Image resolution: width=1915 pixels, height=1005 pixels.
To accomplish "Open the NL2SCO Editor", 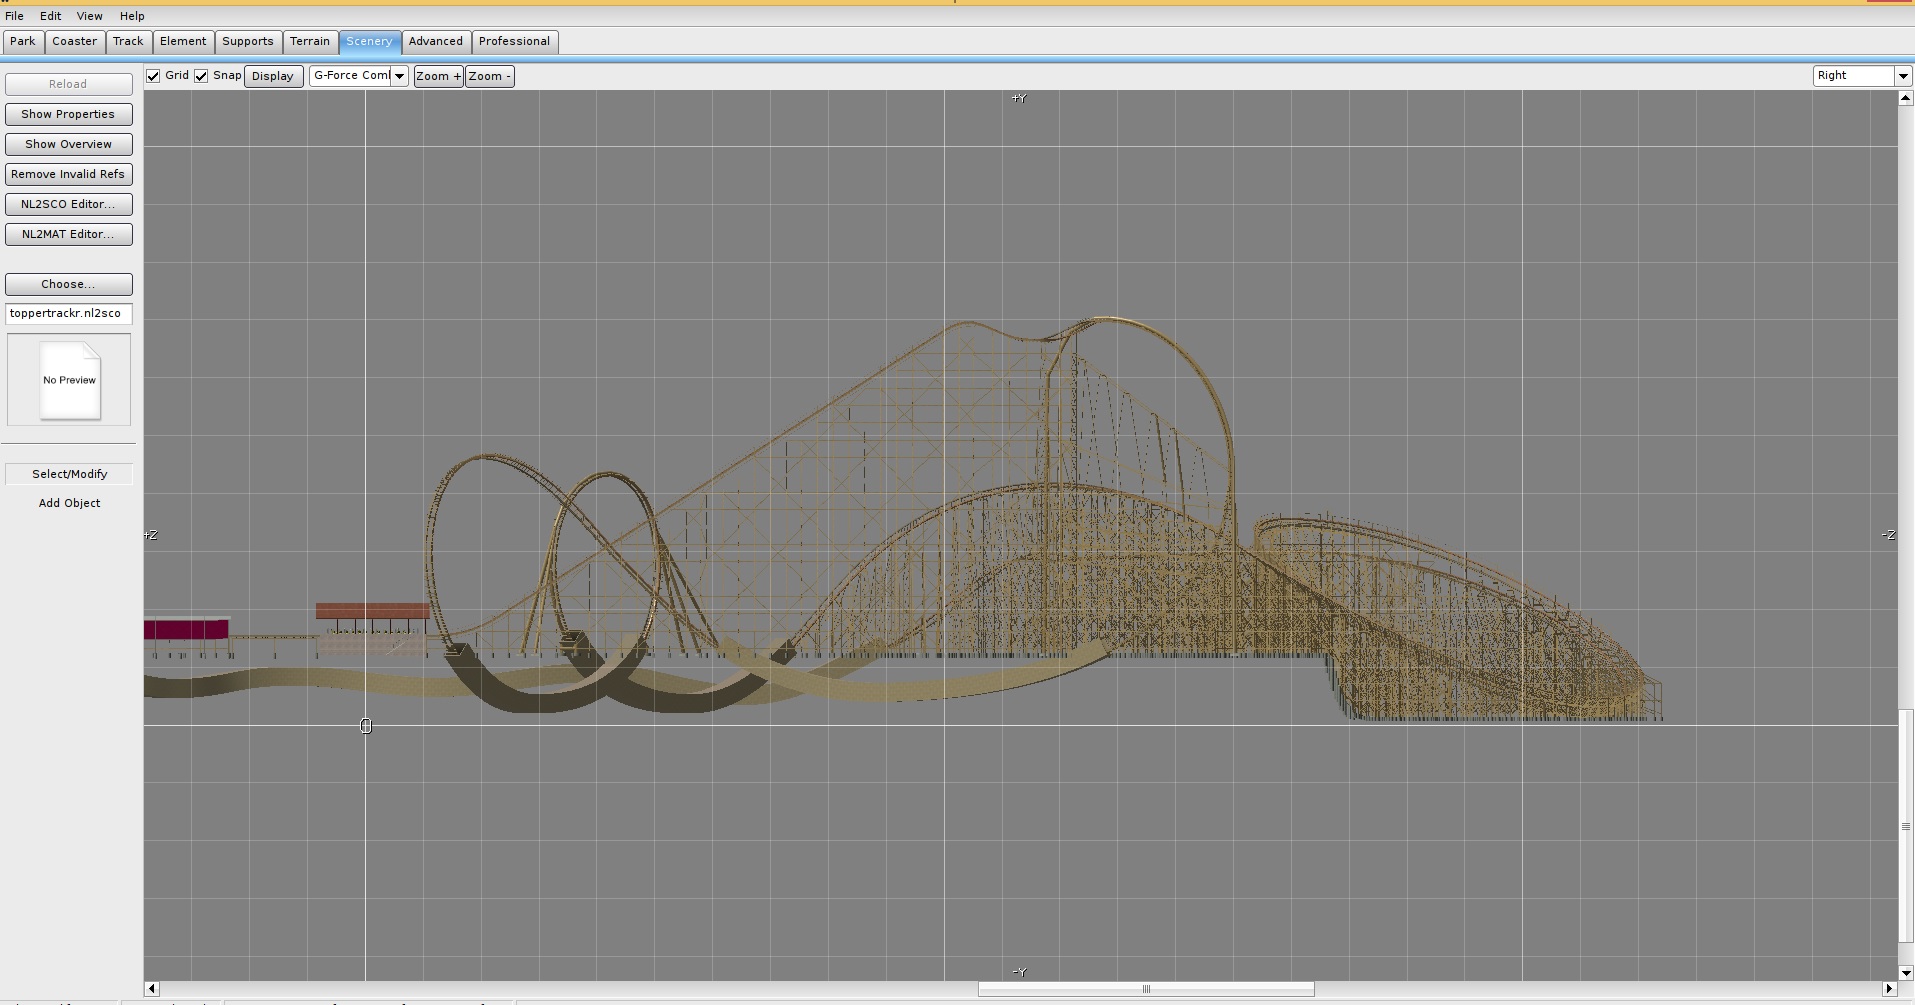I will [x=68, y=204].
